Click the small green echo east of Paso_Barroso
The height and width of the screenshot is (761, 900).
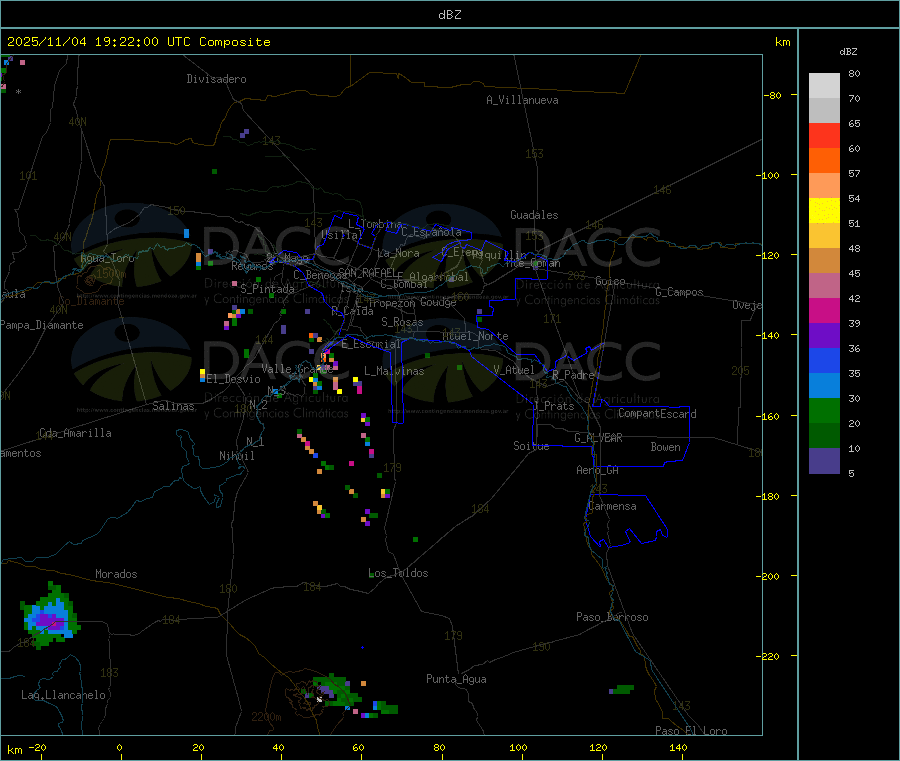[622, 689]
